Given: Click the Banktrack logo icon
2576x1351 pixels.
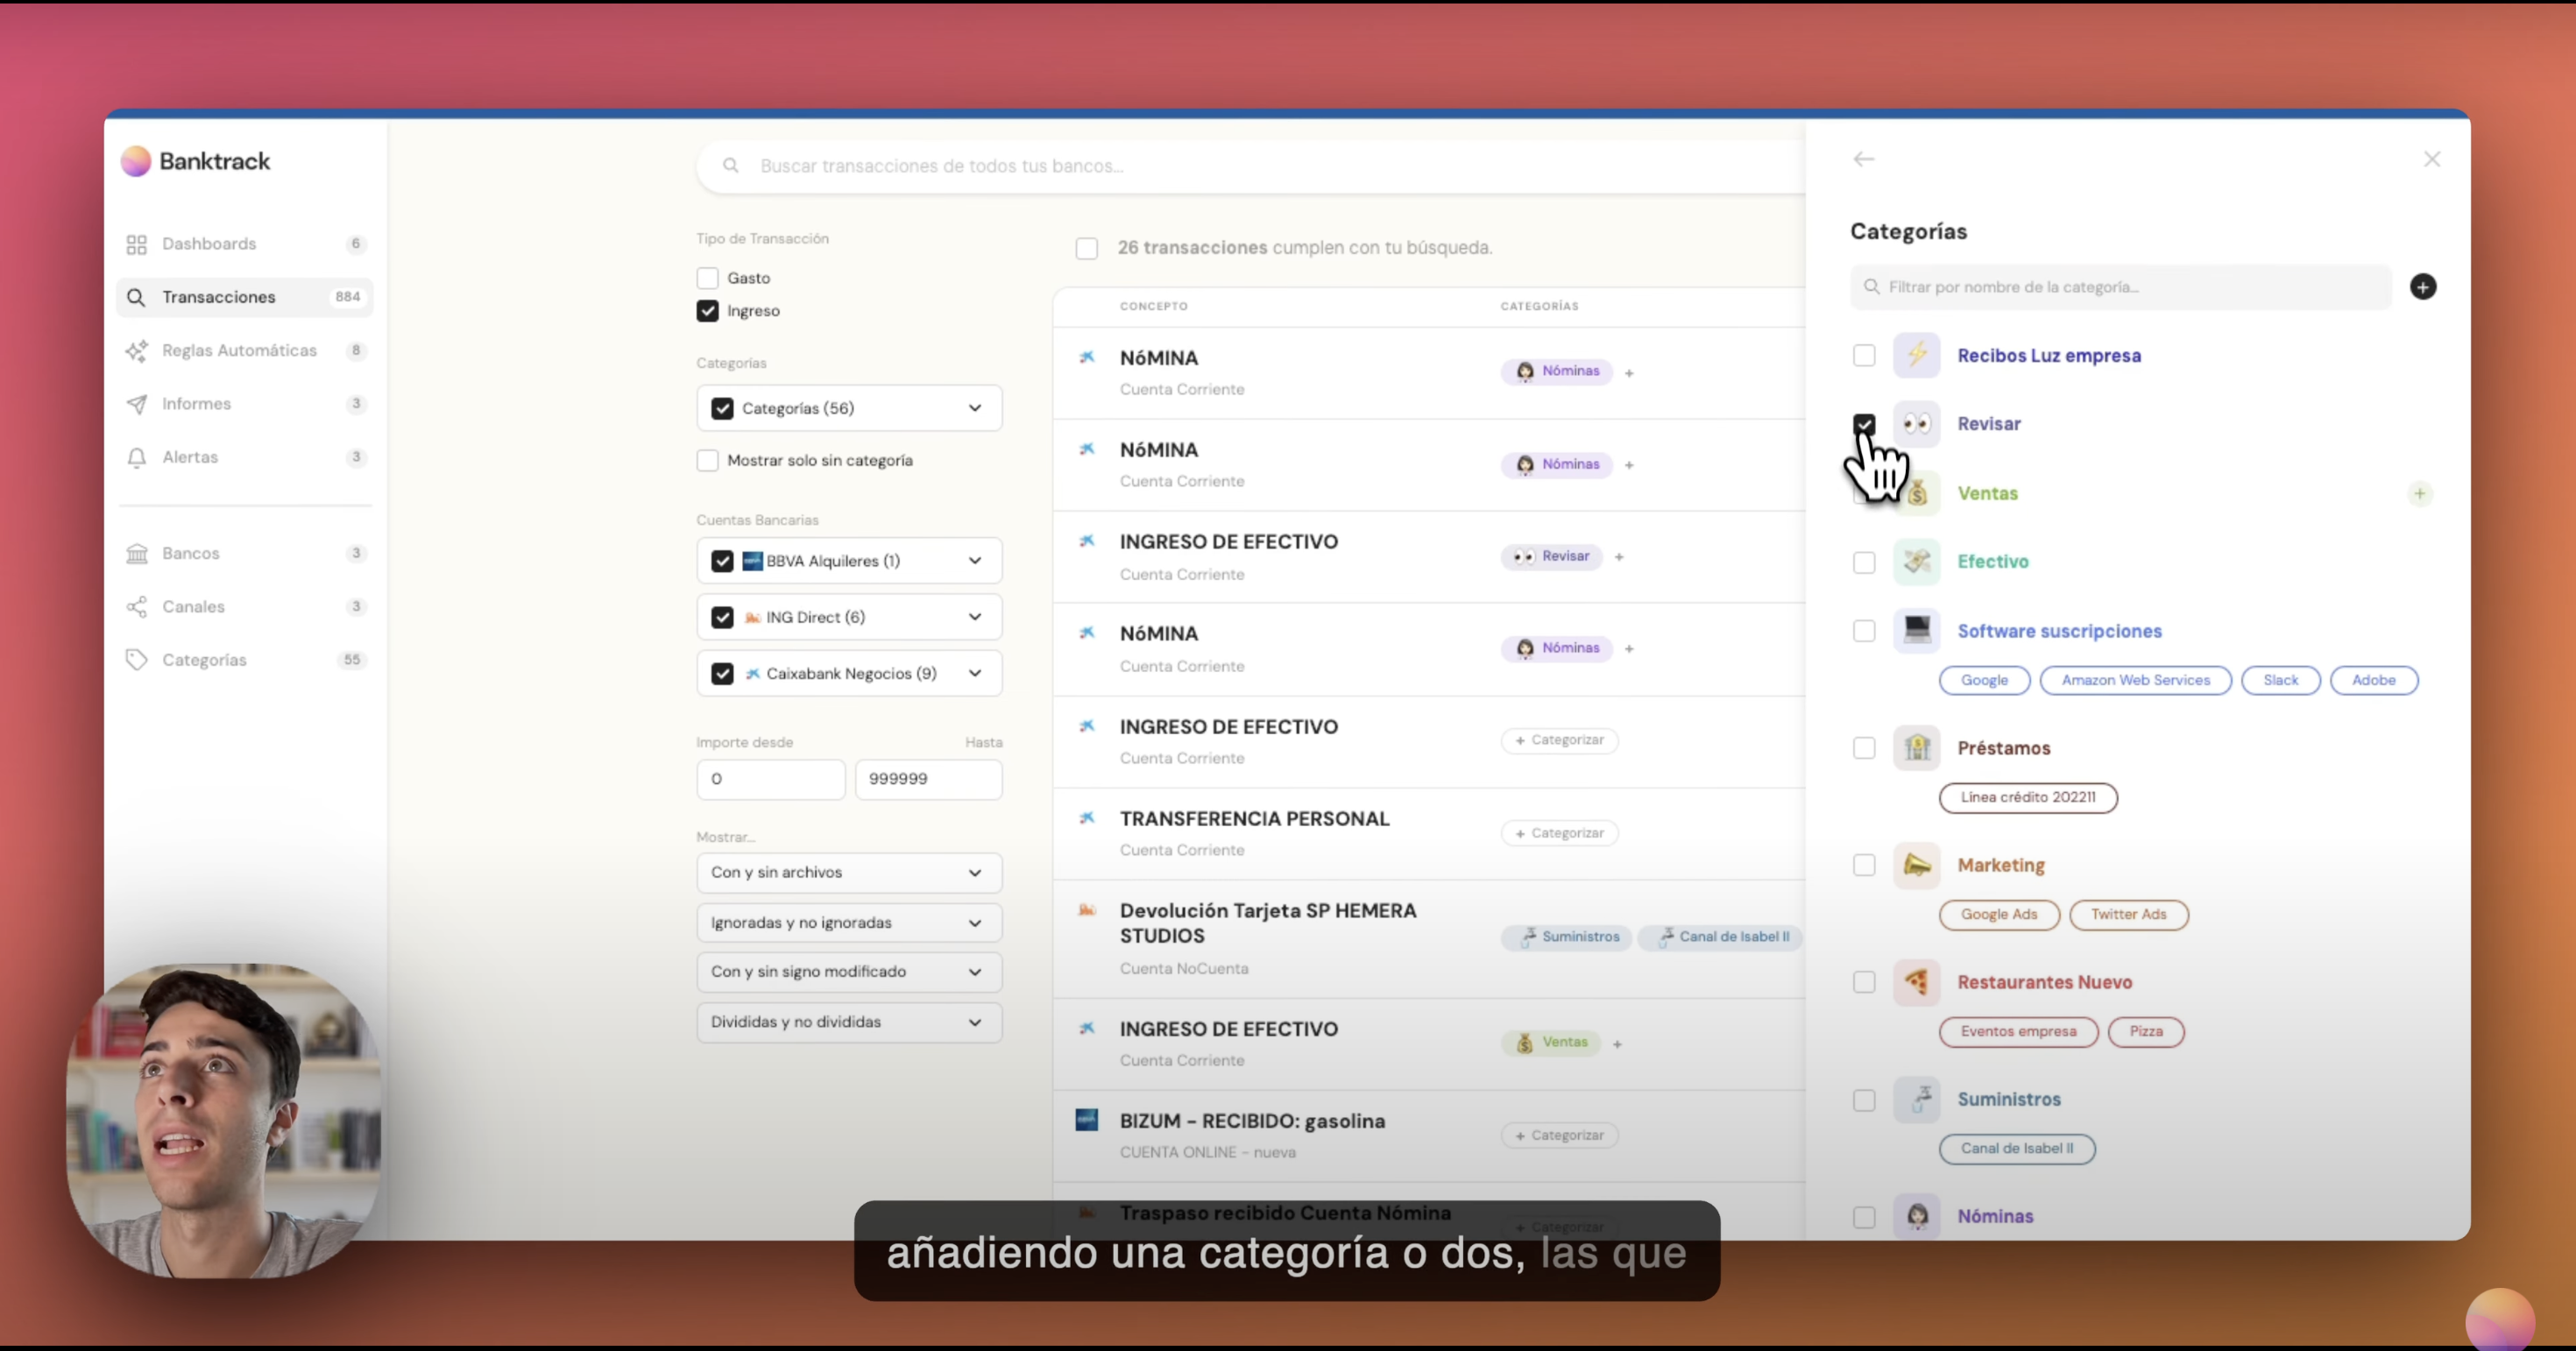Looking at the screenshot, I should click(x=135, y=160).
